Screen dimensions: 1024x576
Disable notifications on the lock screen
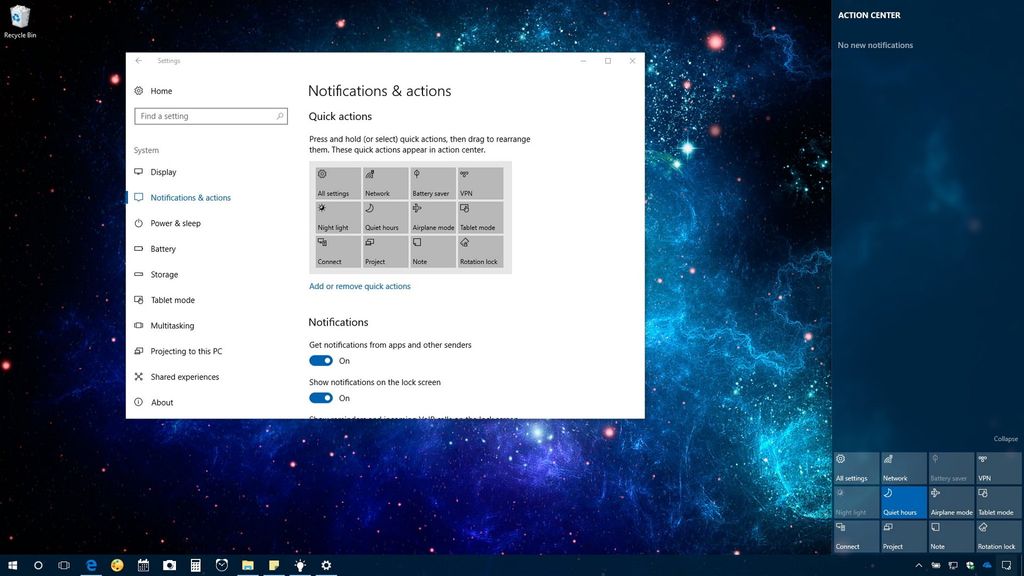point(320,398)
